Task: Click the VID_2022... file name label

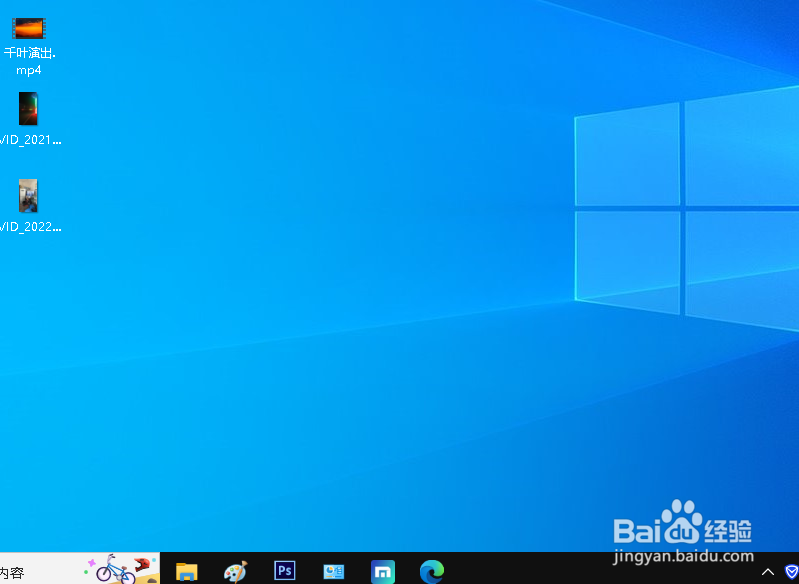Action: 31,227
